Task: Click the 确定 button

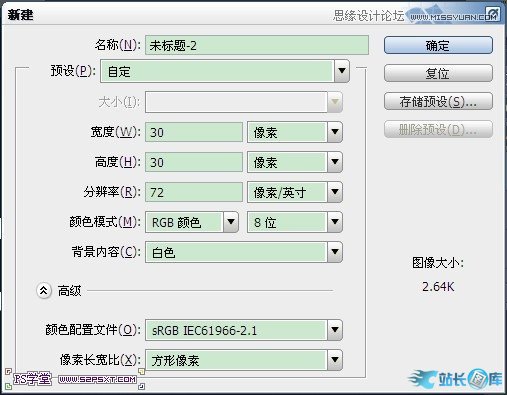Action: (x=438, y=45)
